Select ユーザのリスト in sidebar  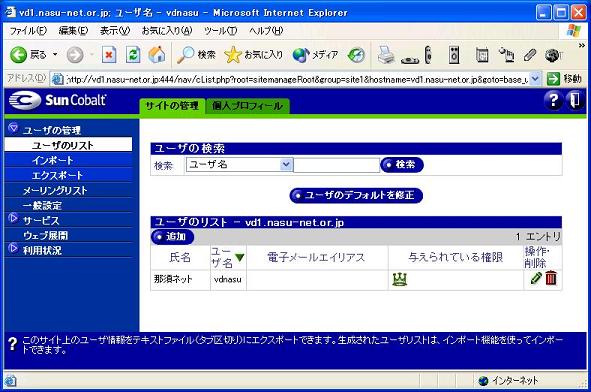pos(68,145)
